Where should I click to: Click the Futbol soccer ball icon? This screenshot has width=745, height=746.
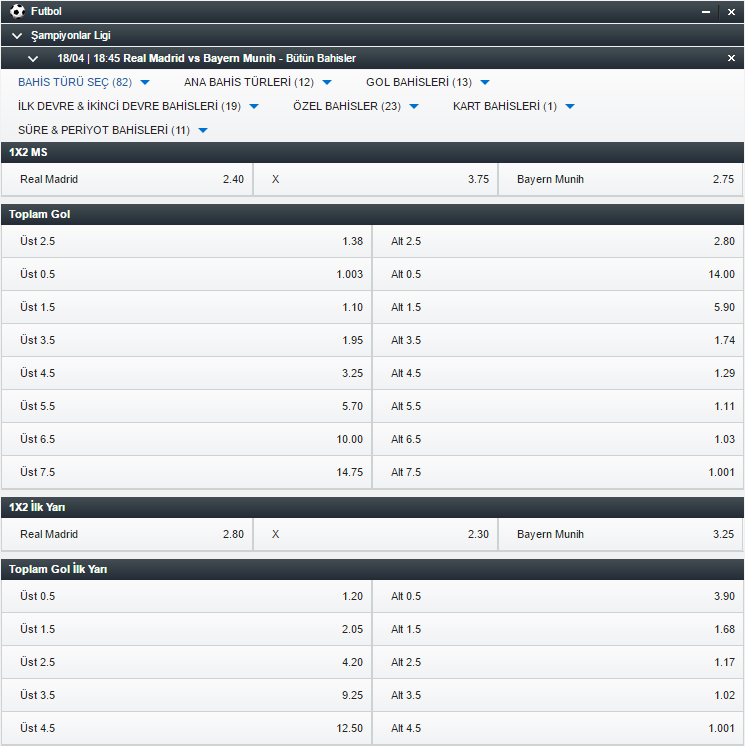(x=17, y=11)
